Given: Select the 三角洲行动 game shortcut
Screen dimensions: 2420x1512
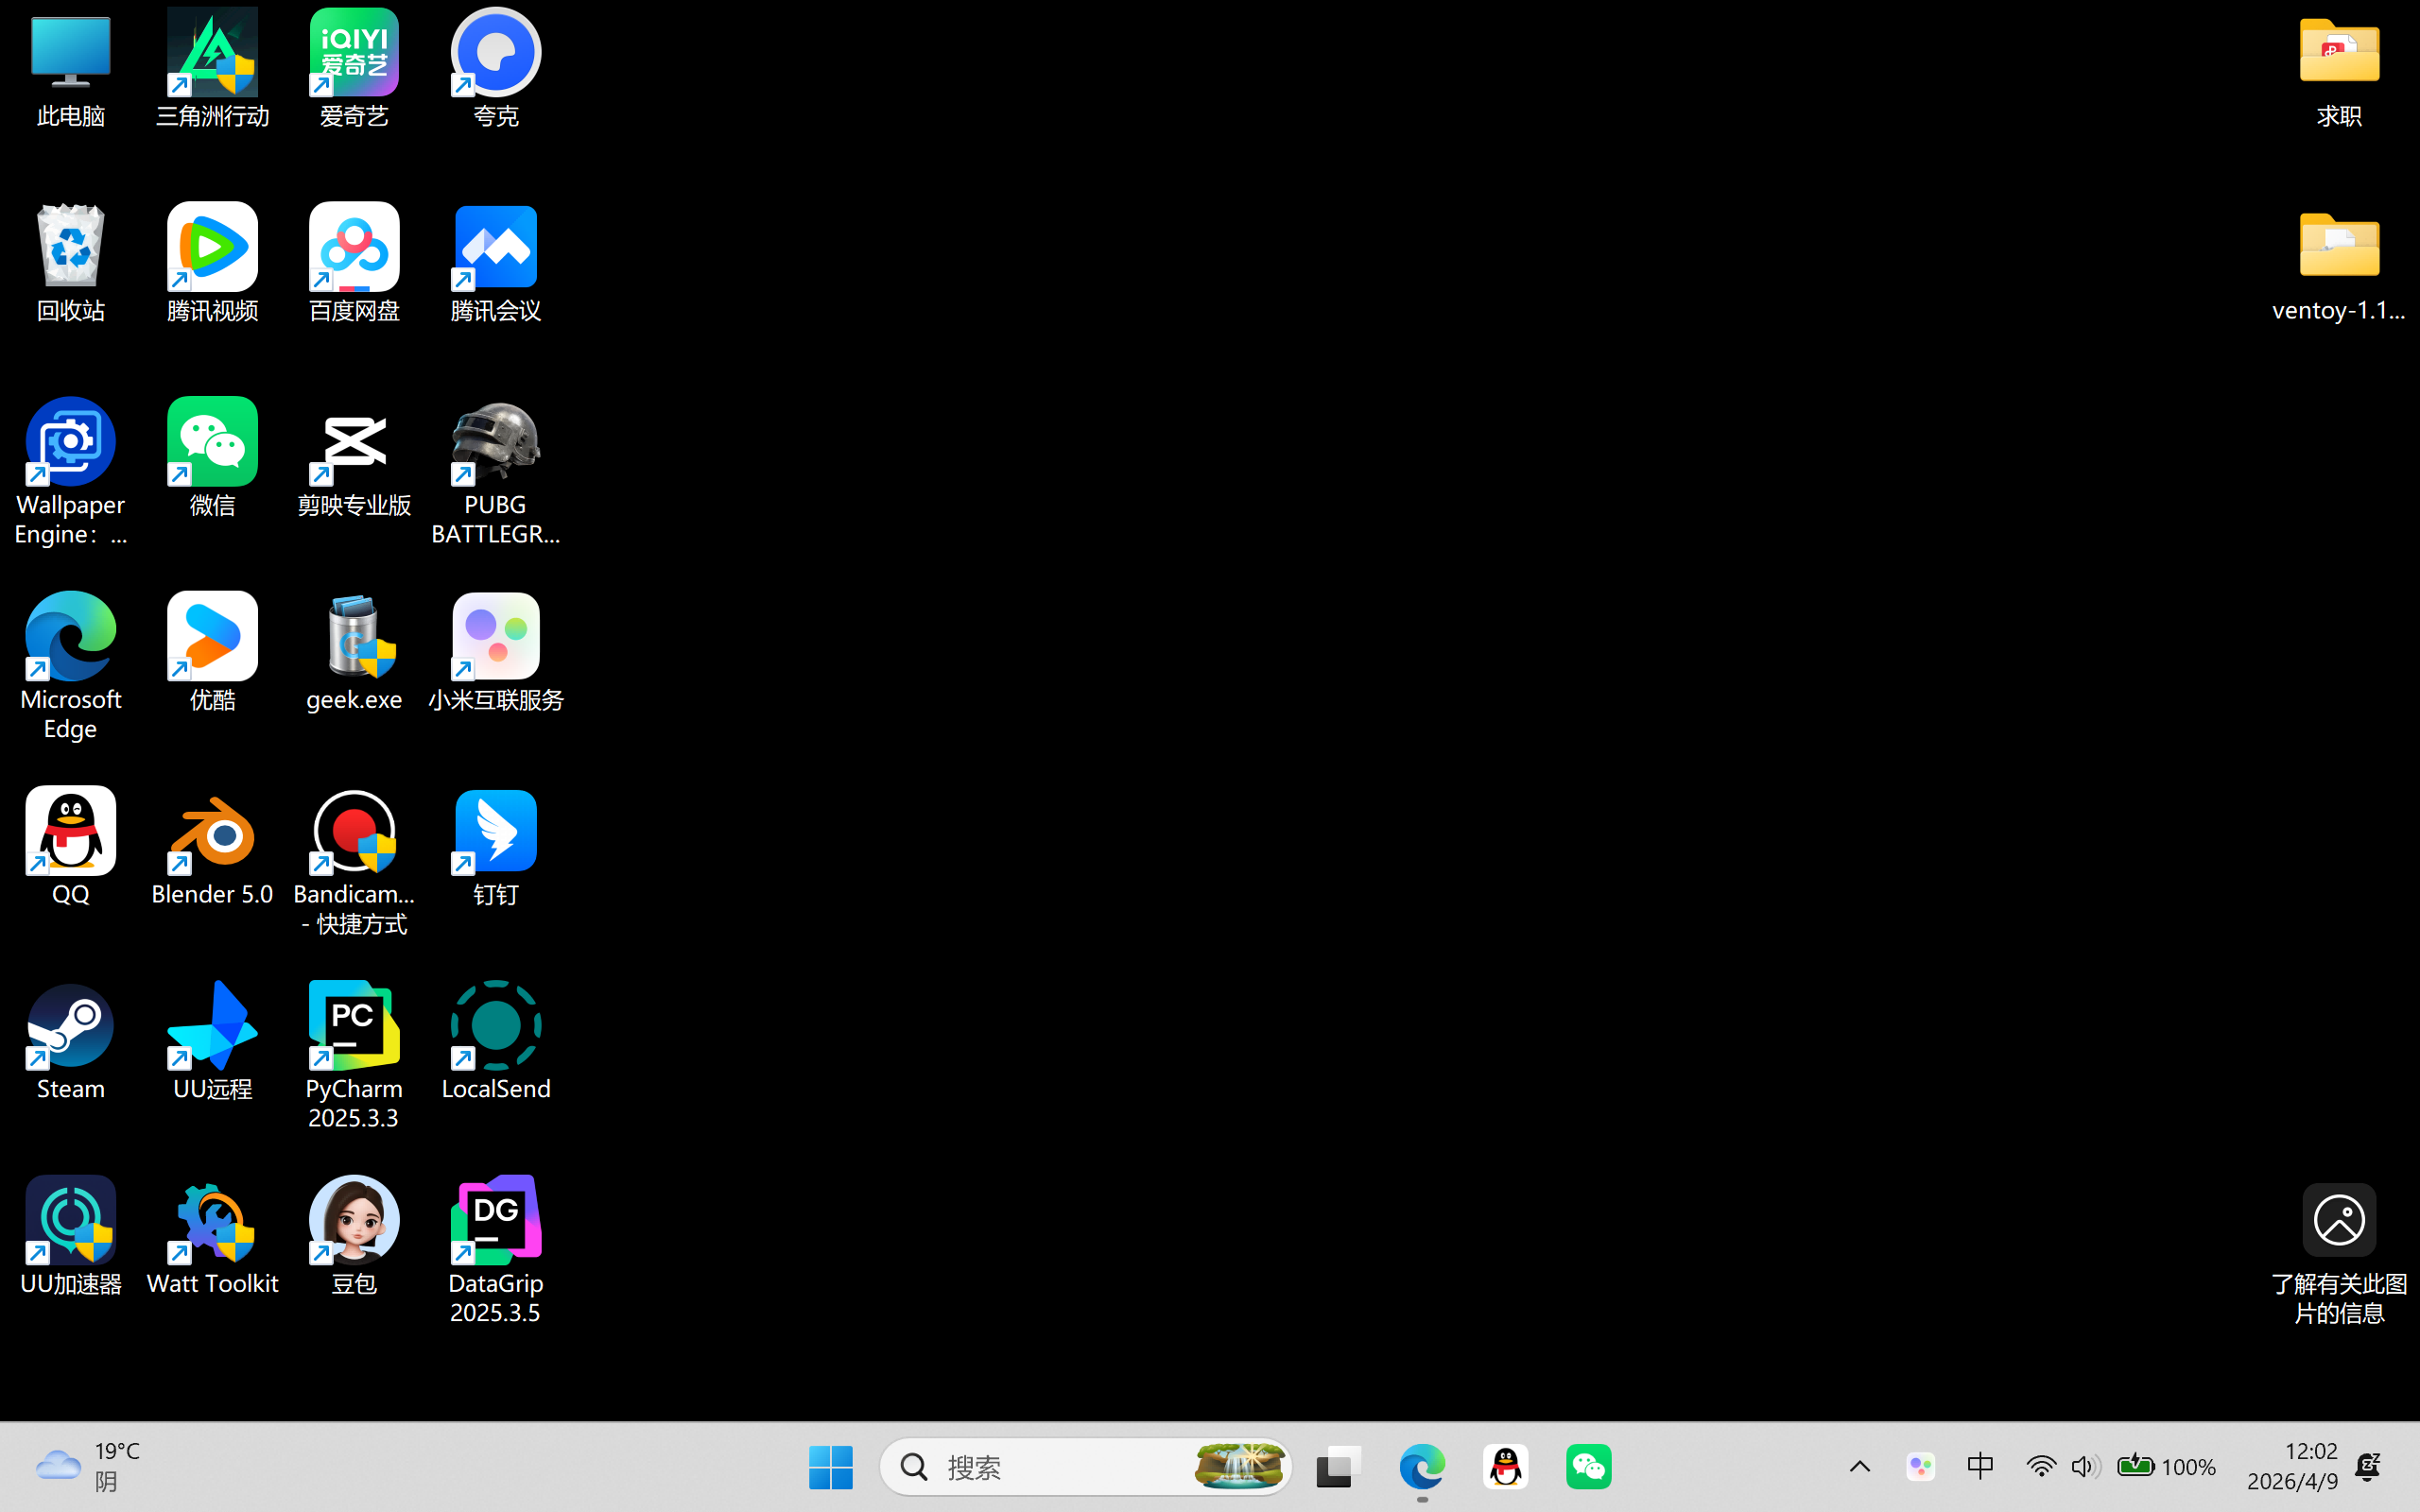Looking at the screenshot, I should [x=212, y=70].
